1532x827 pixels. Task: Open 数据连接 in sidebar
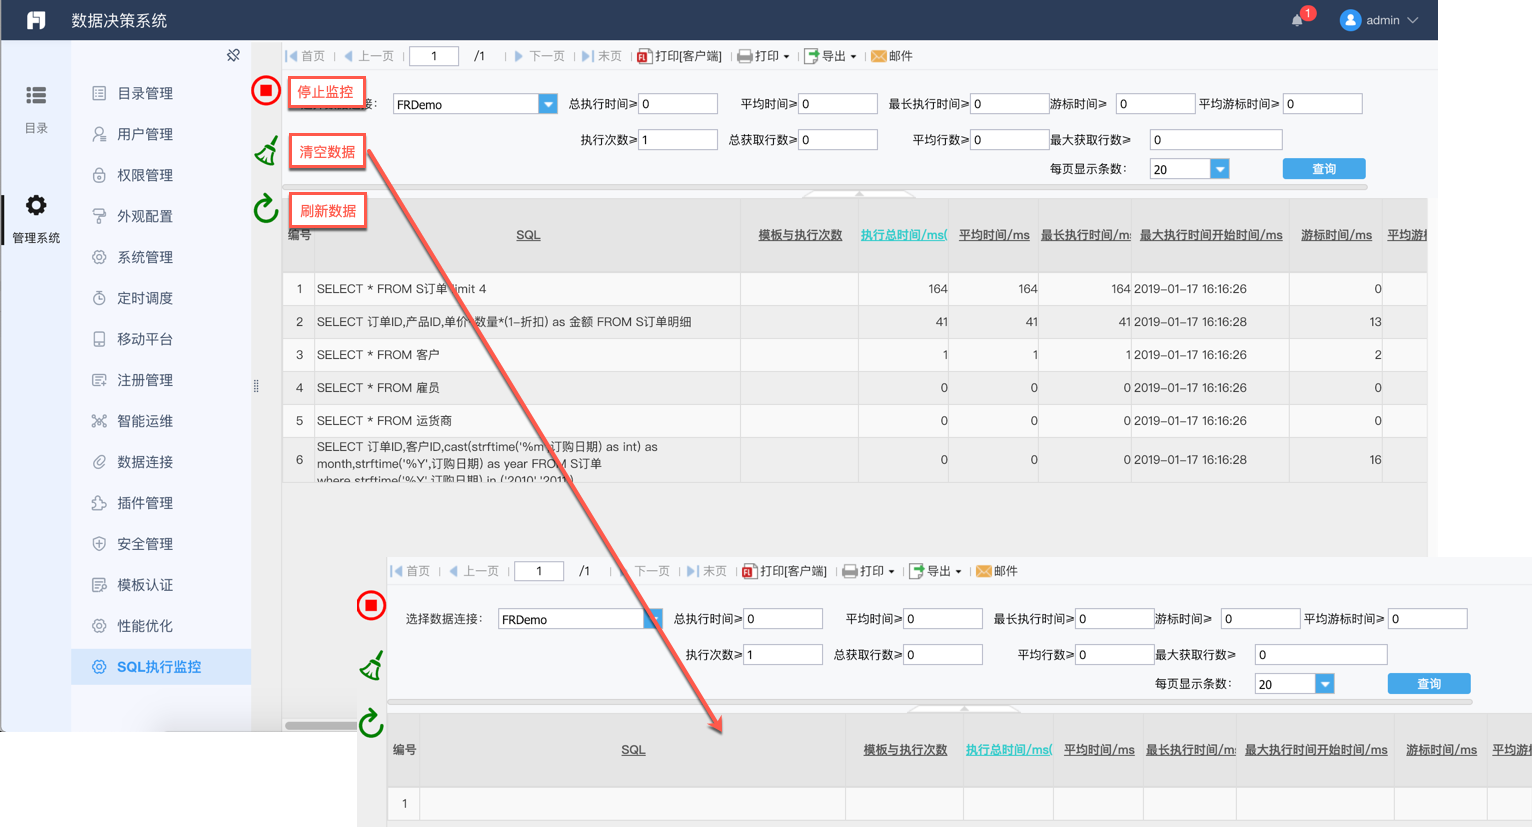click(161, 462)
